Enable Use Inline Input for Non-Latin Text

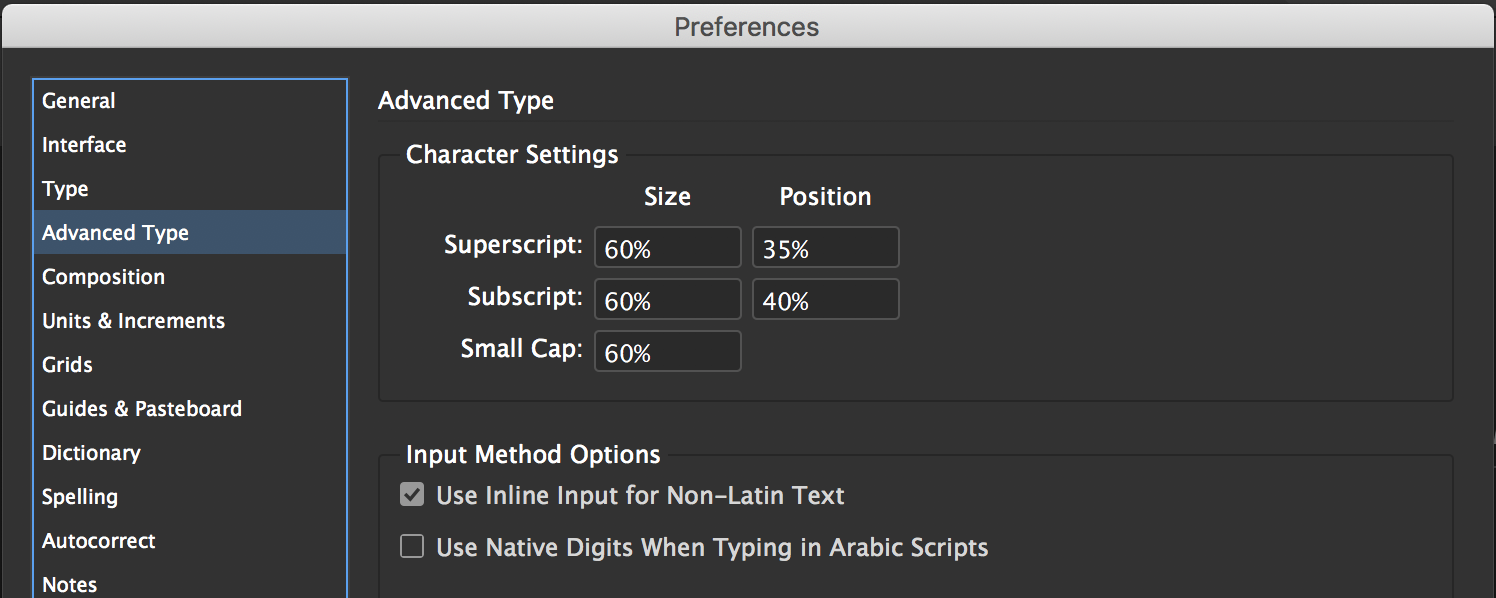412,495
